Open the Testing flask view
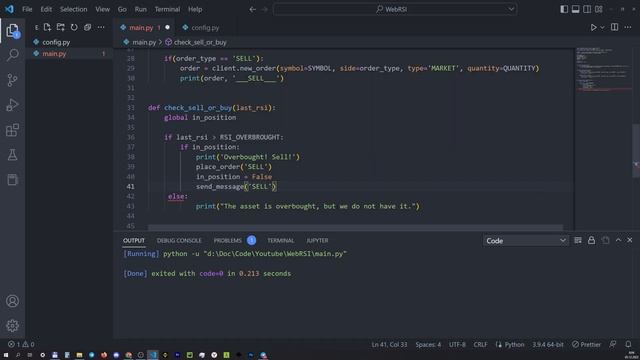The height and width of the screenshot is (360, 640). [x=13, y=155]
